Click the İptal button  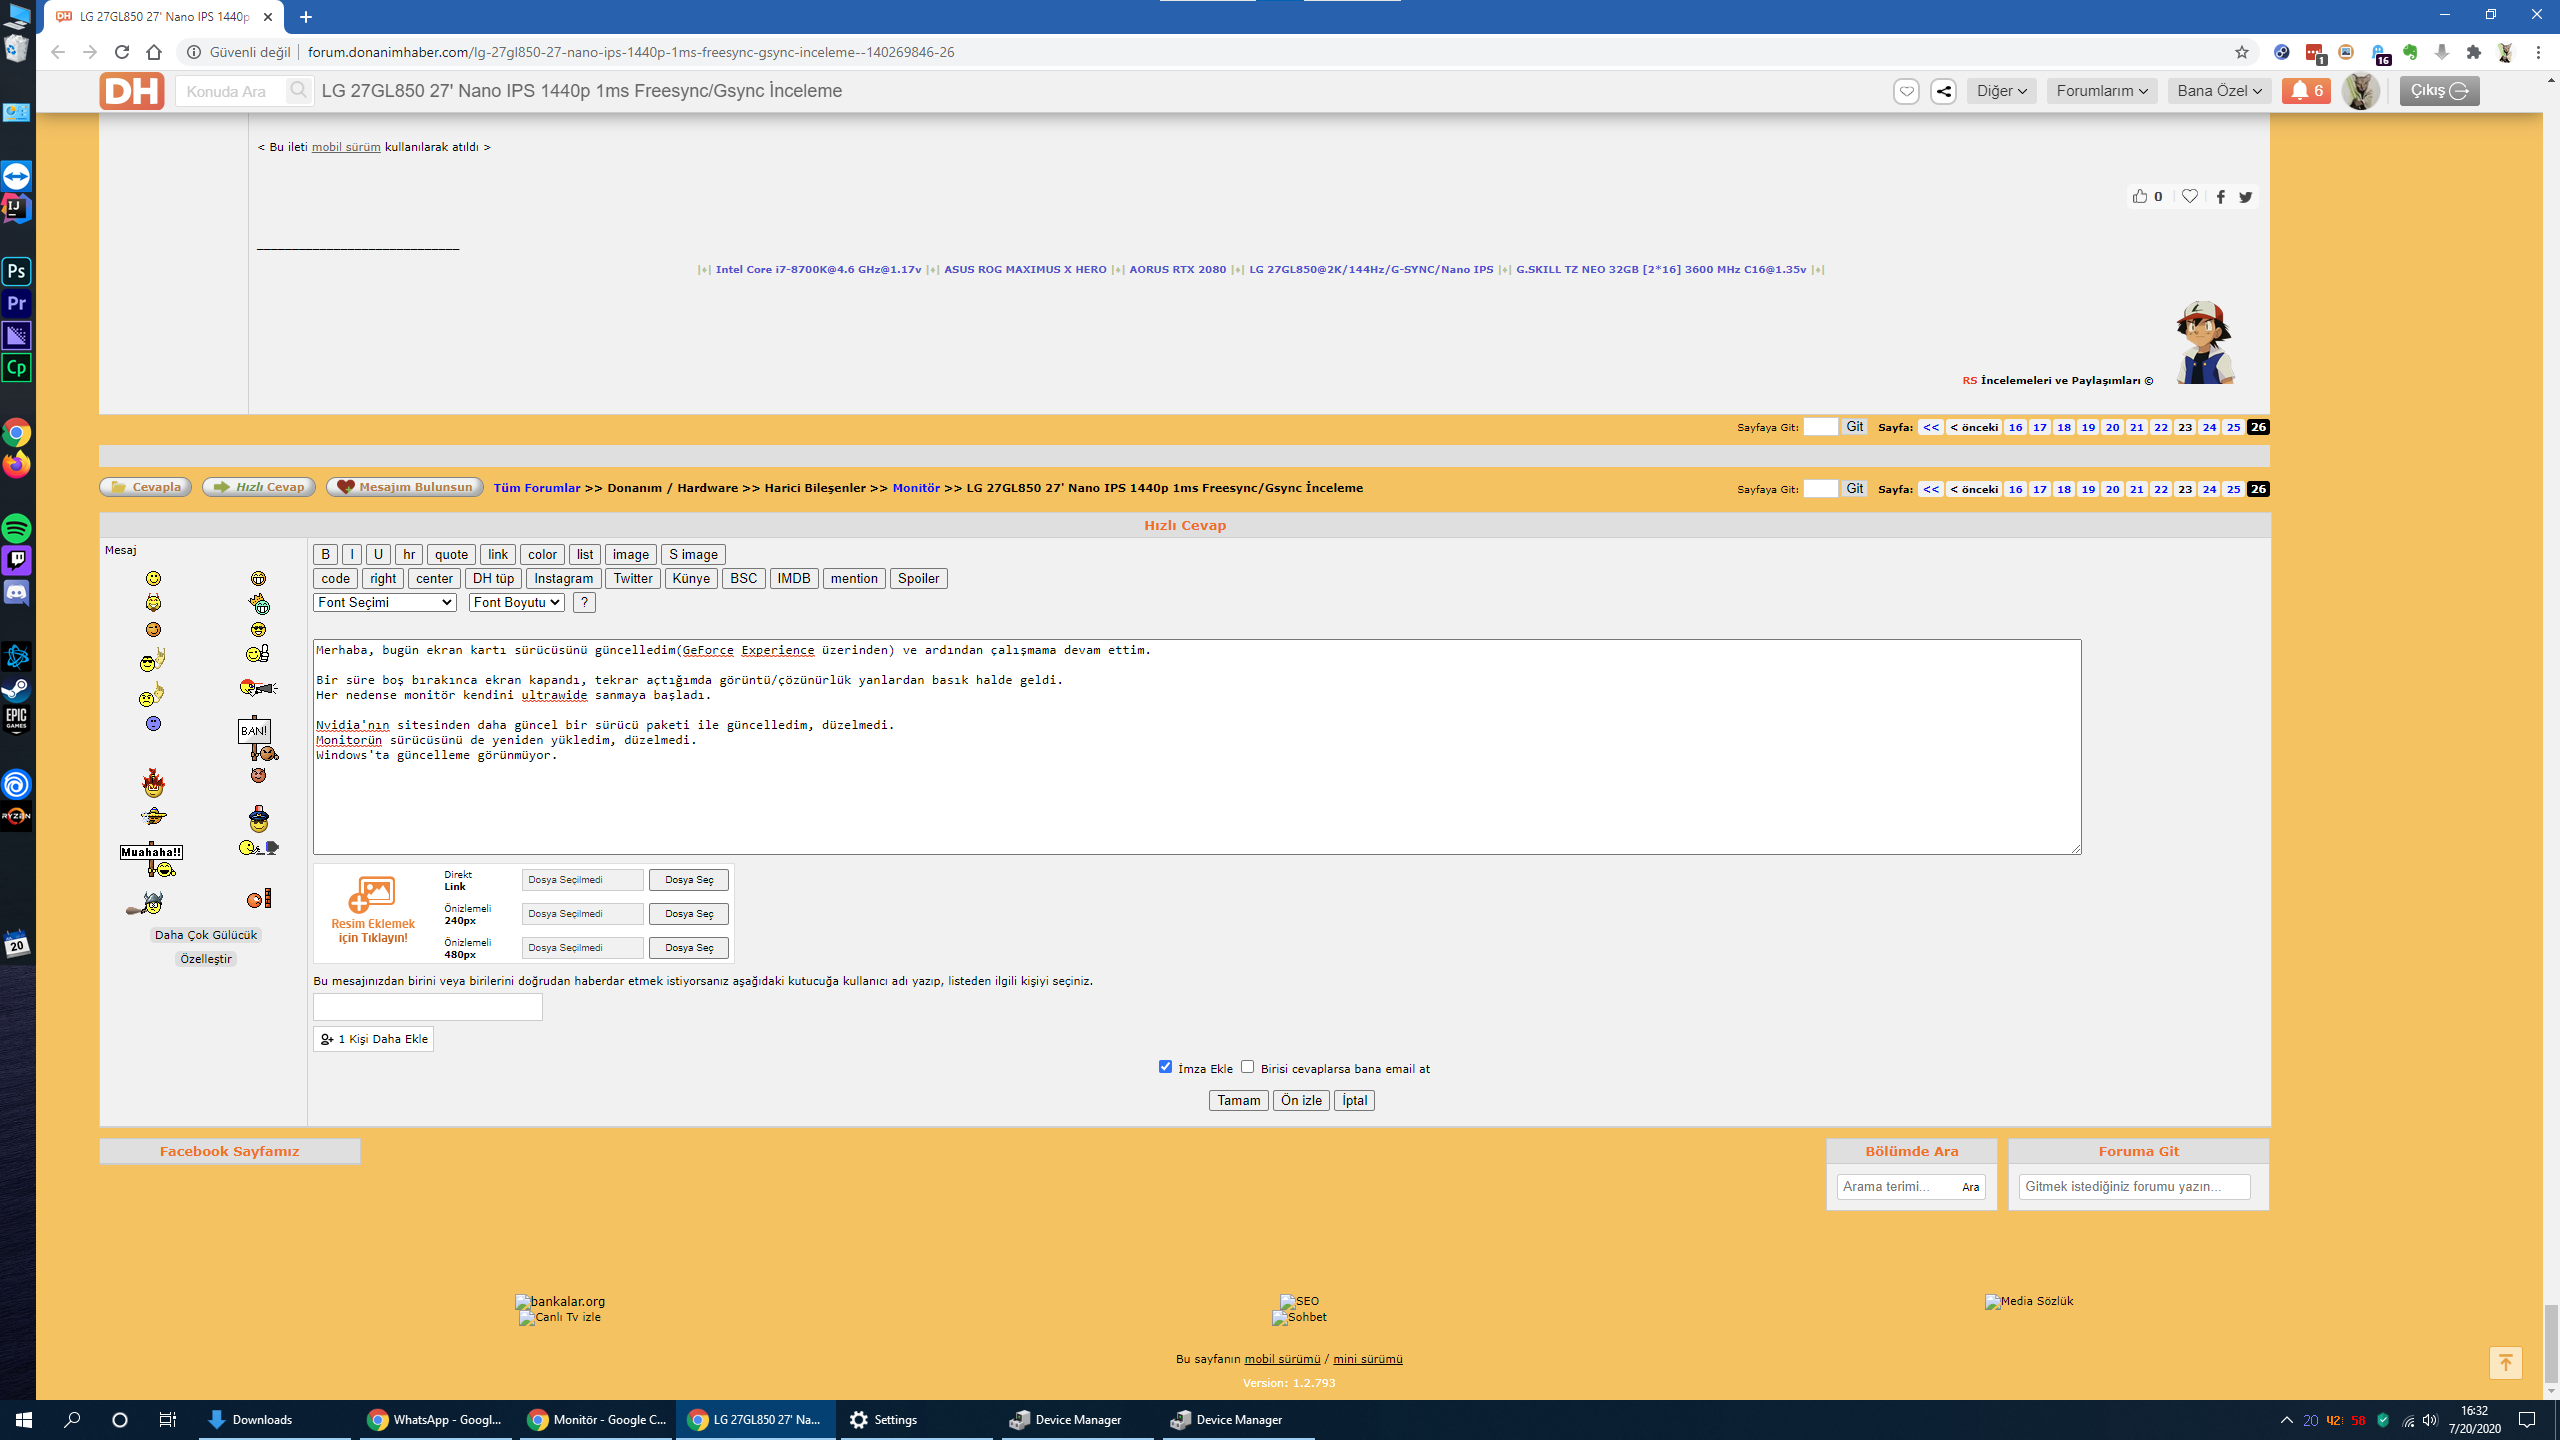tap(1354, 1100)
